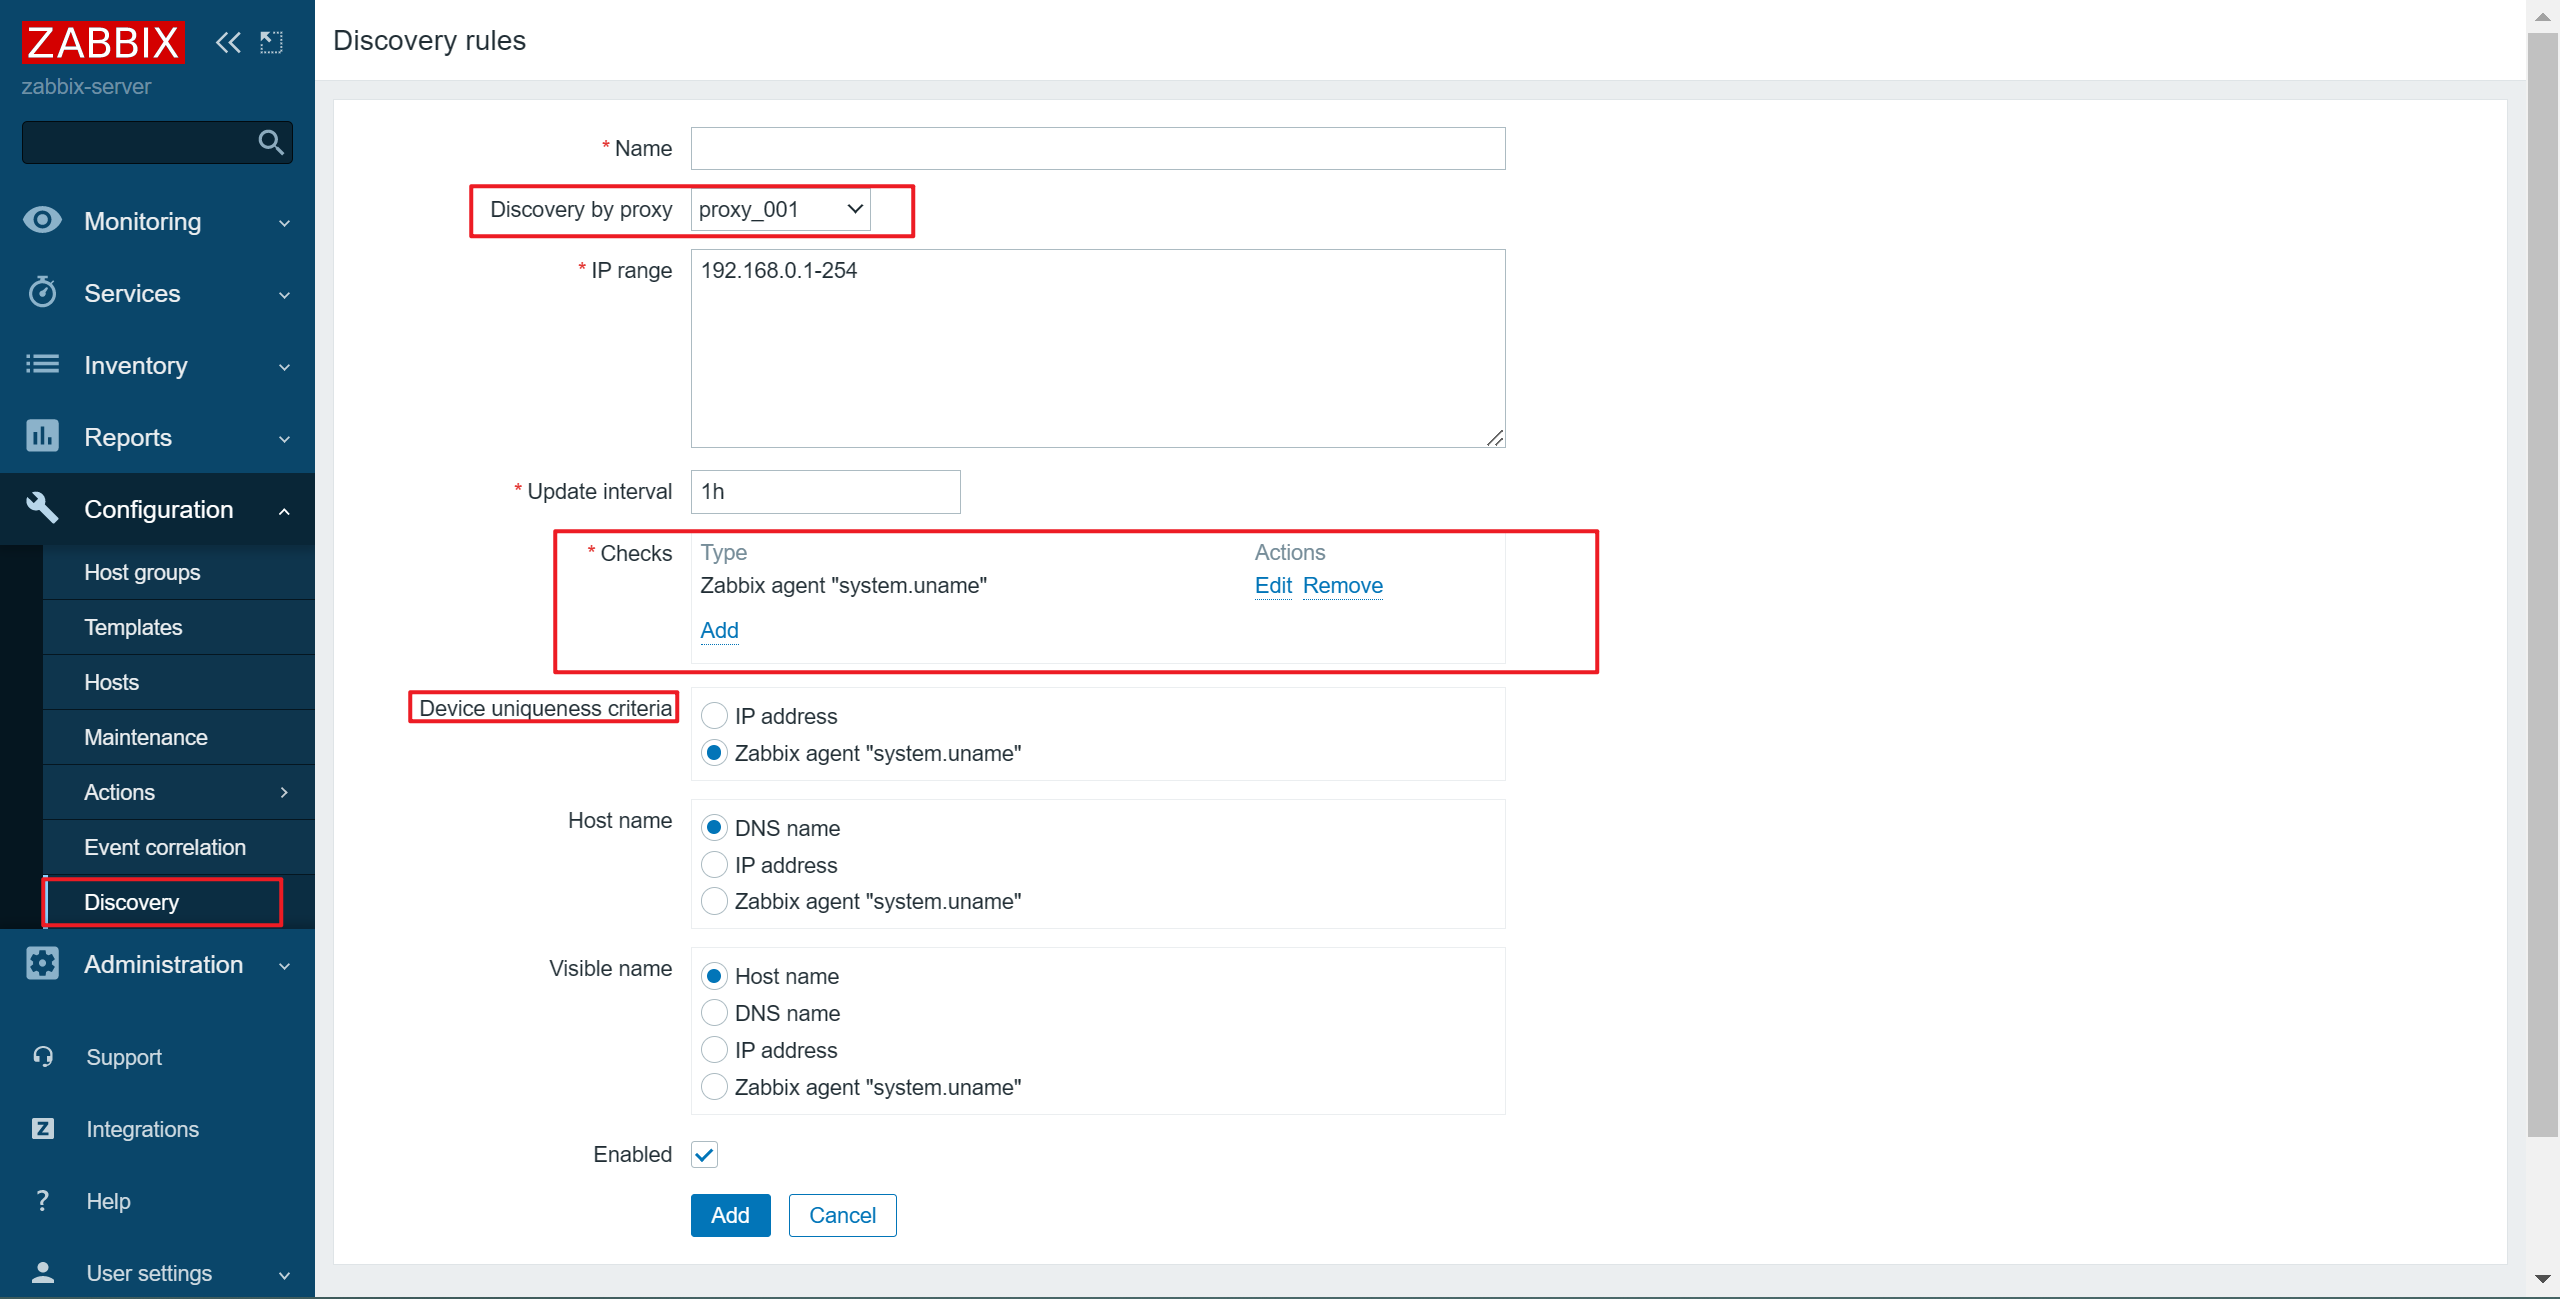Viewport: 2560px width, 1299px height.
Task: Click the Remove link for check
Action: point(1342,586)
